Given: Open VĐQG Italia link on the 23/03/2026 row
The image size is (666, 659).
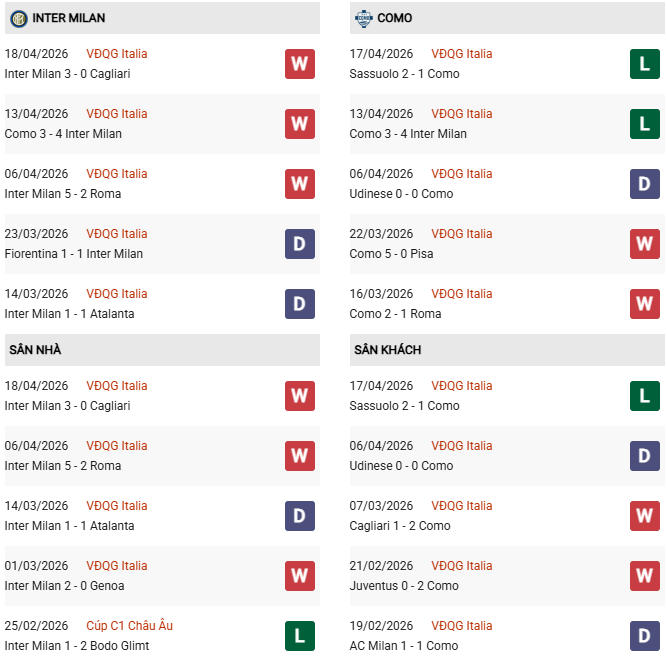Looking at the screenshot, I should point(116,234).
